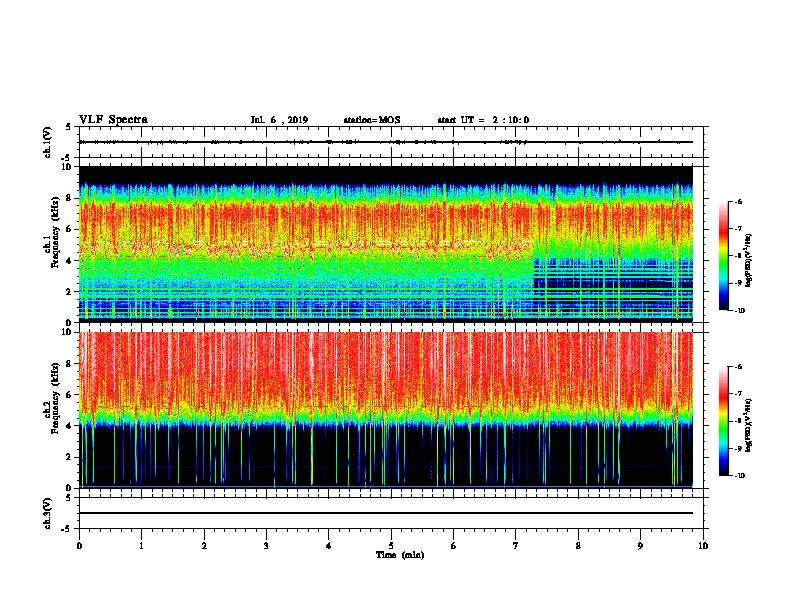This screenshot has height=612, width=792.
Task: Click time axis tick label "7"
Action: tap(516, 546)
